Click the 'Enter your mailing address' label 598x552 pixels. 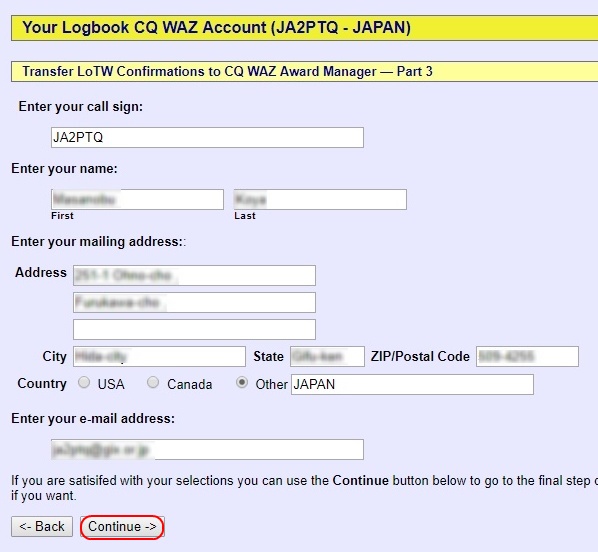point(99,242)
